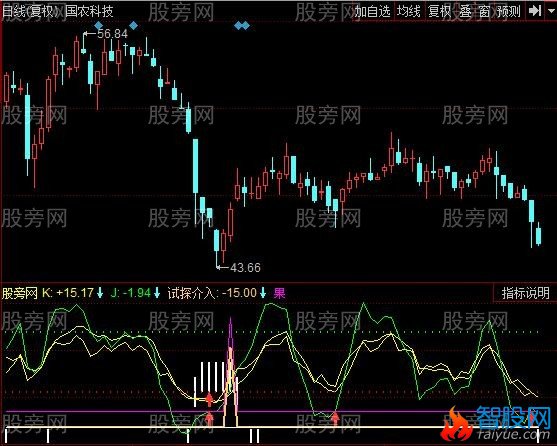Click the second single blue diamond marker
The width and height of the screenshot is (557, 446).
coord(133,25)
